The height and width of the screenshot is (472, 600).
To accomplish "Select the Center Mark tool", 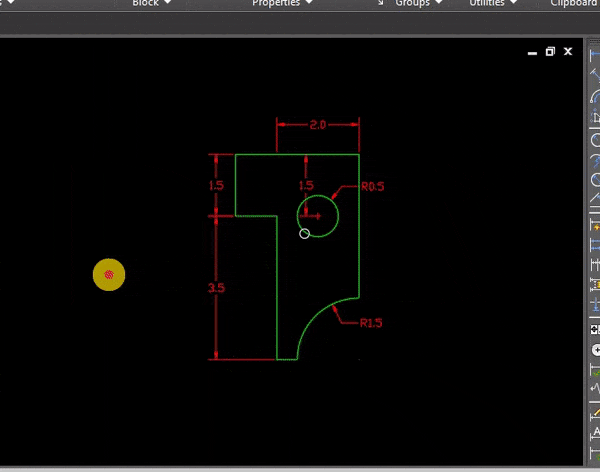I will coord(595,350).
